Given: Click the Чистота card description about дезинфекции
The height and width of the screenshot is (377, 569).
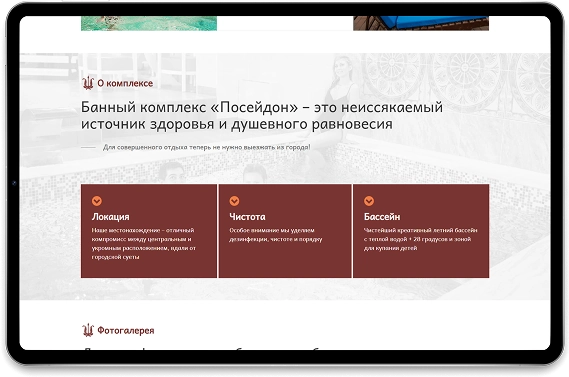Looking at the screenshot, I should click(x=275, y=235).
